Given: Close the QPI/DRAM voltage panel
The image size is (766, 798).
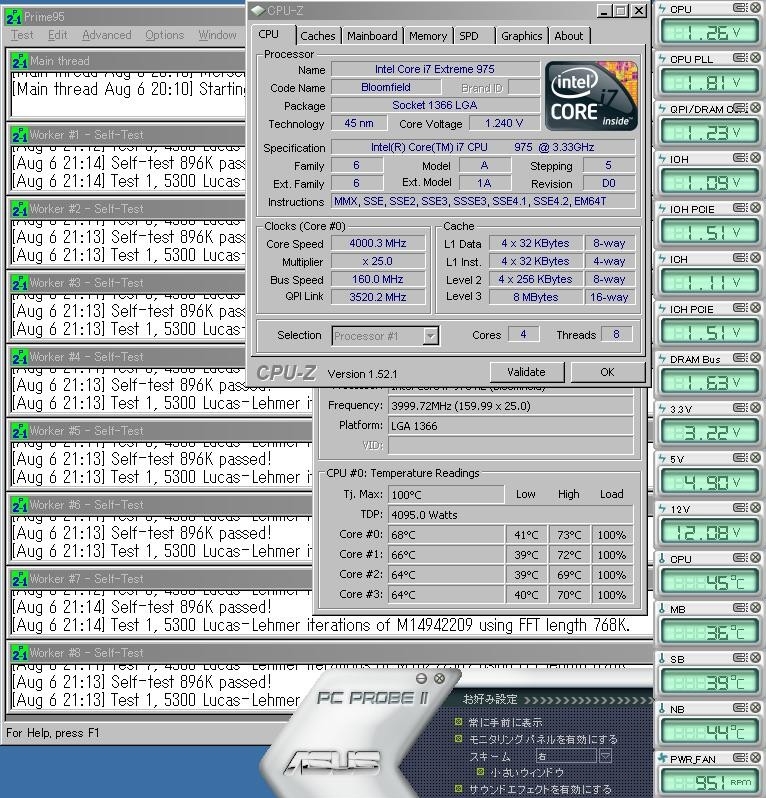Looking at the screenshot, I should [x=755, y=107].
